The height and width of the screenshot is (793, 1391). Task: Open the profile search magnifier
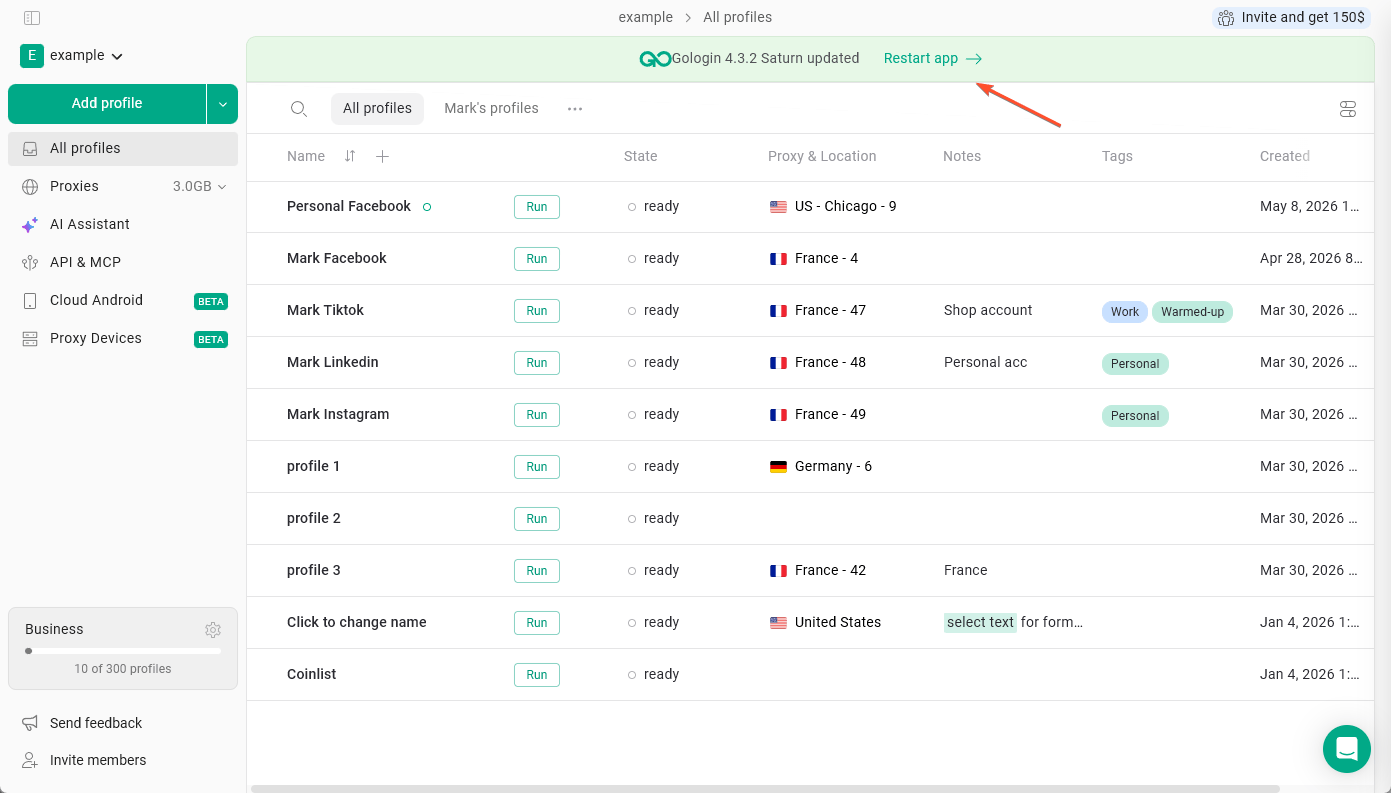pos(298,109)
